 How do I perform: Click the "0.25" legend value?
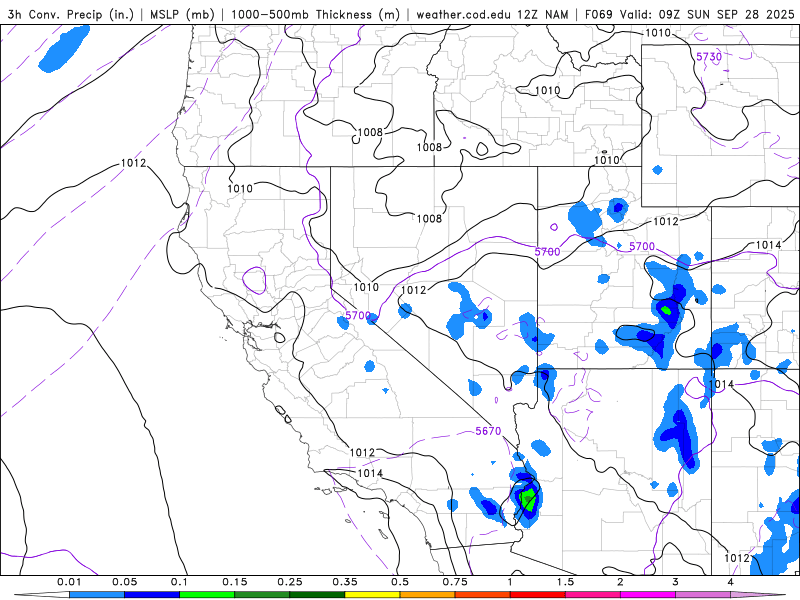point(290,582)
